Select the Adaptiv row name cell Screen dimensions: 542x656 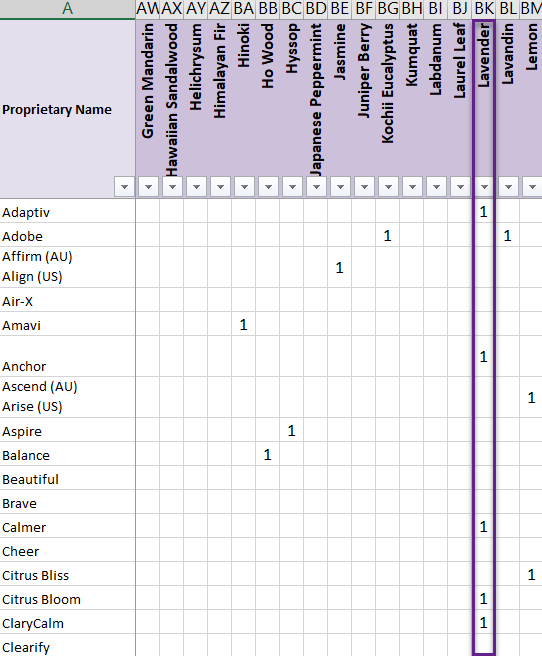(67, 211)
